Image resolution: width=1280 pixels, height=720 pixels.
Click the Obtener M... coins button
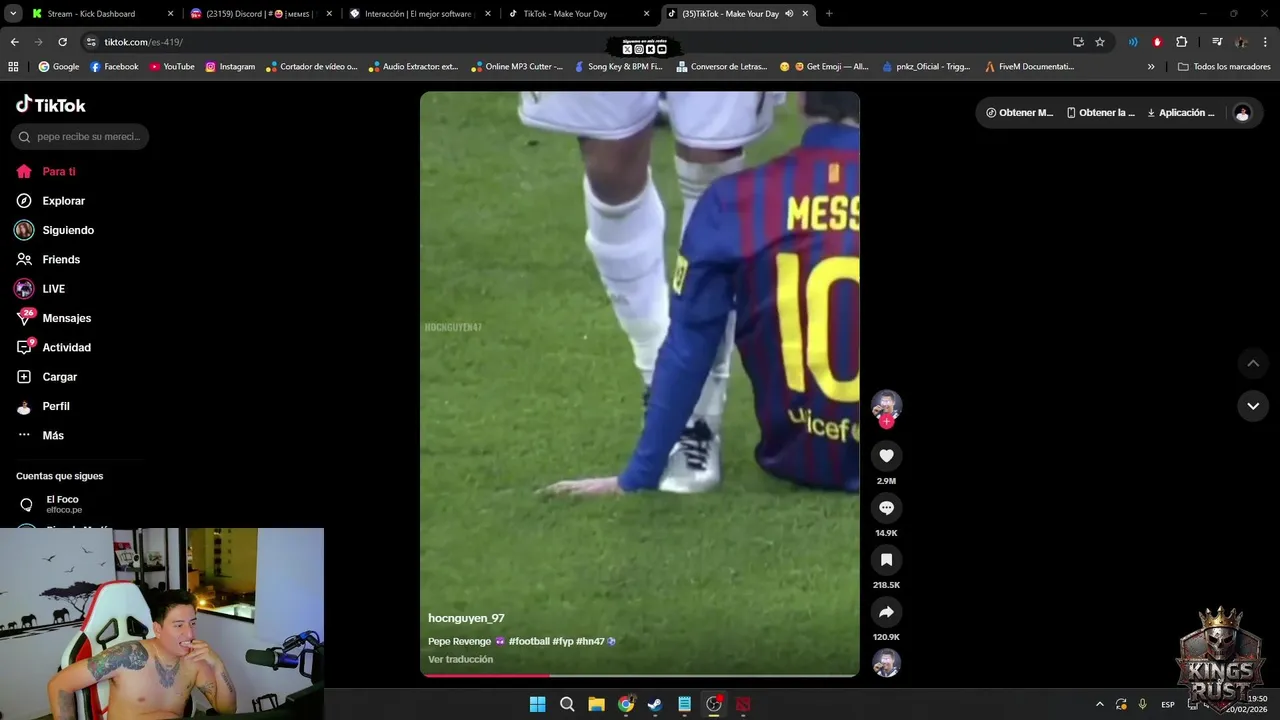point(1019,113)
